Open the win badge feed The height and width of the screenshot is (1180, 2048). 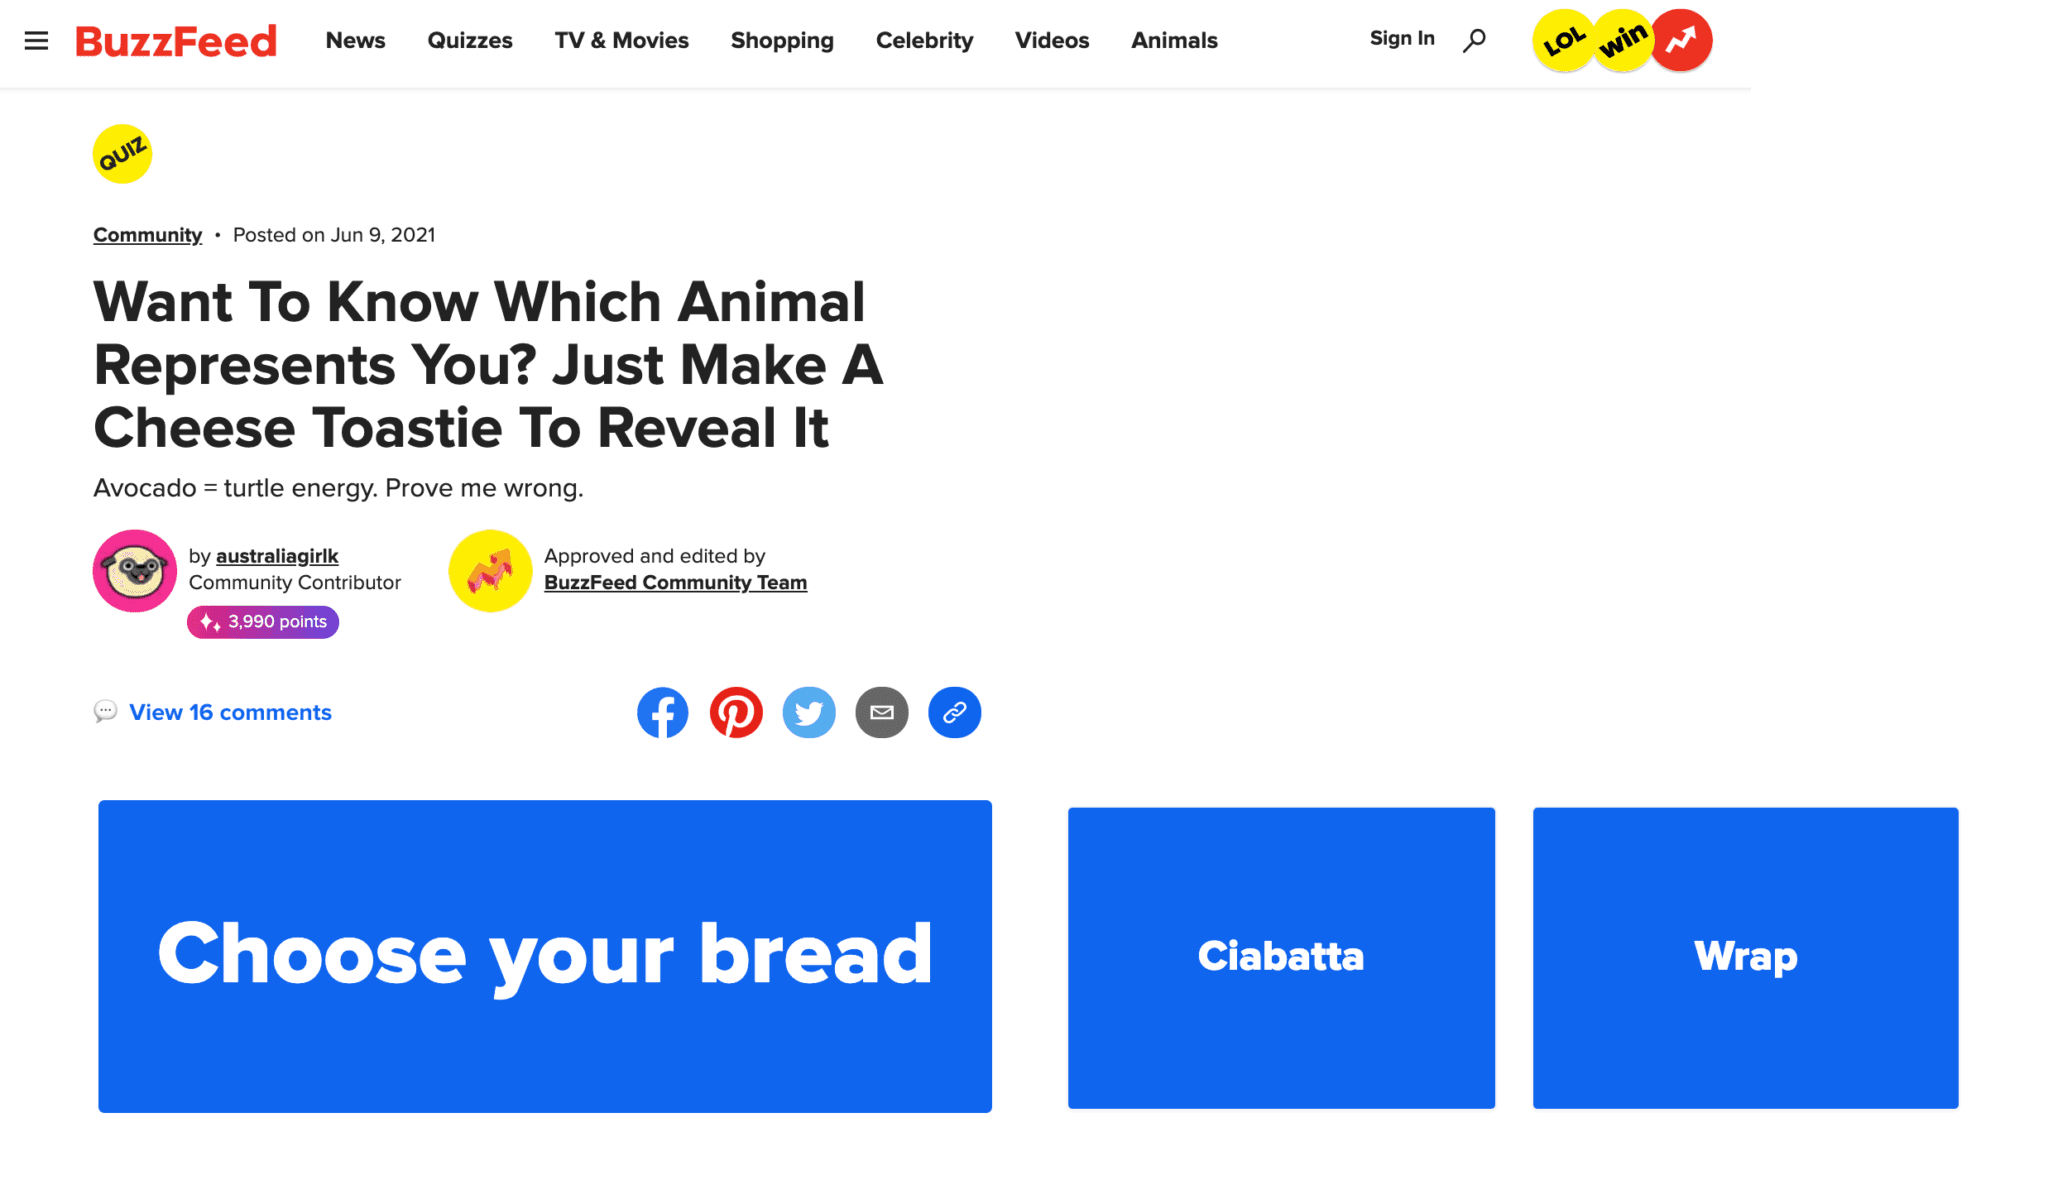coord(1622,41)
